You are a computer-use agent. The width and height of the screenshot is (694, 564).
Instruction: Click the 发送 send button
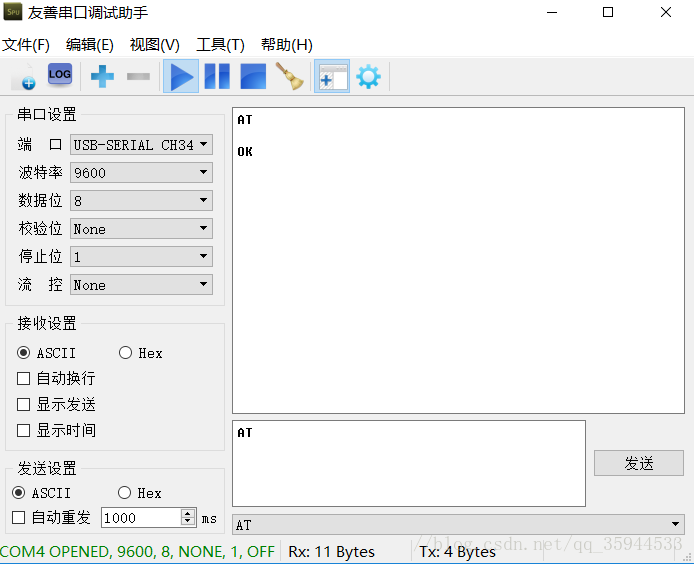639,463
